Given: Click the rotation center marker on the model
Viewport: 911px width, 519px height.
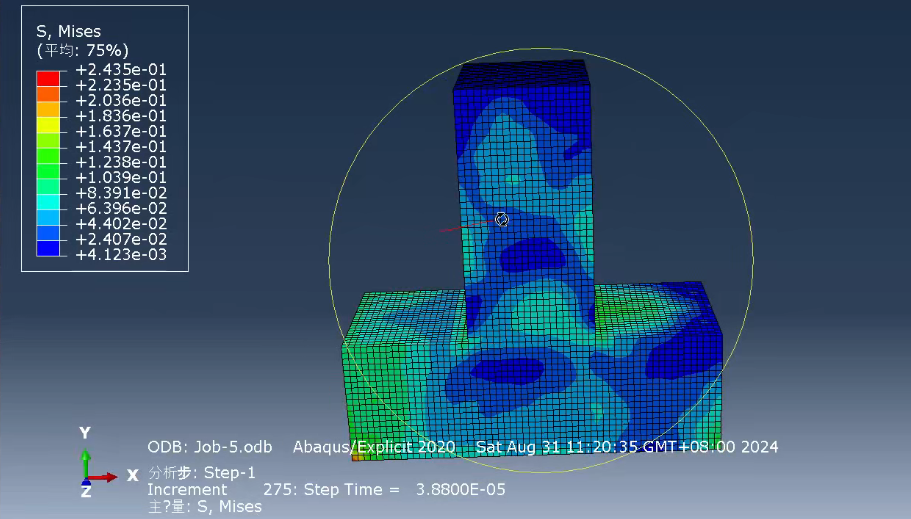Looking at the screenshot, I should coord(501,219).
